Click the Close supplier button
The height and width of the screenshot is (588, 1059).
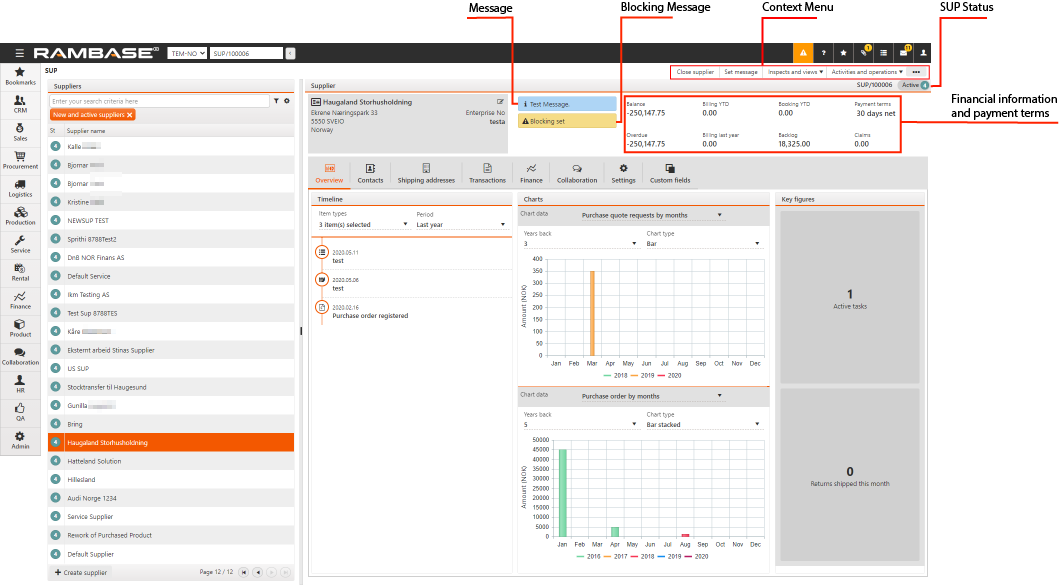695,72
